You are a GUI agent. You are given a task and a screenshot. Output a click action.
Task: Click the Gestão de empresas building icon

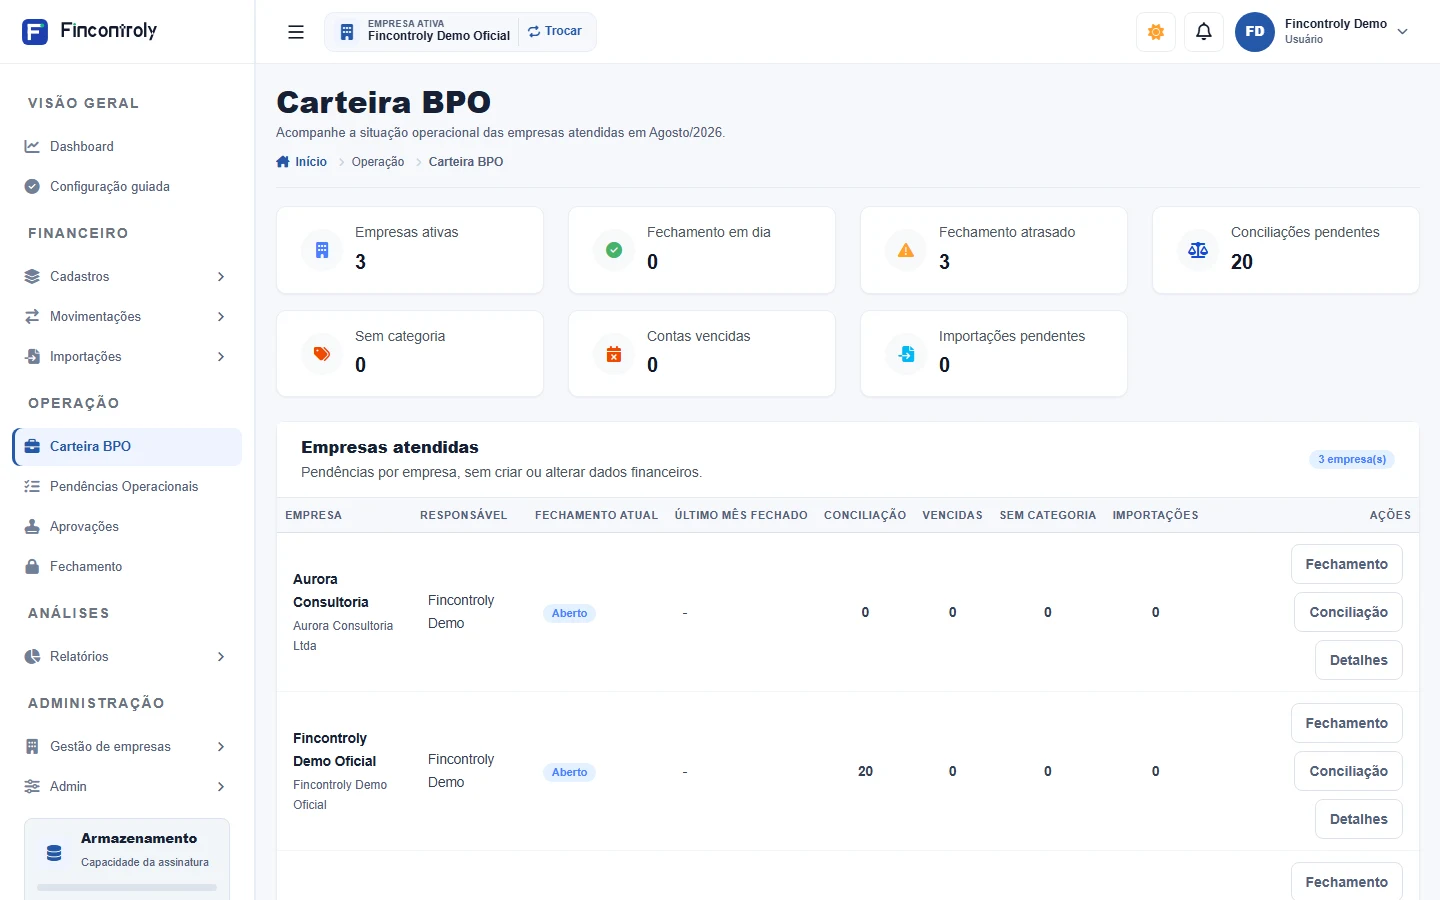(32, 747)
